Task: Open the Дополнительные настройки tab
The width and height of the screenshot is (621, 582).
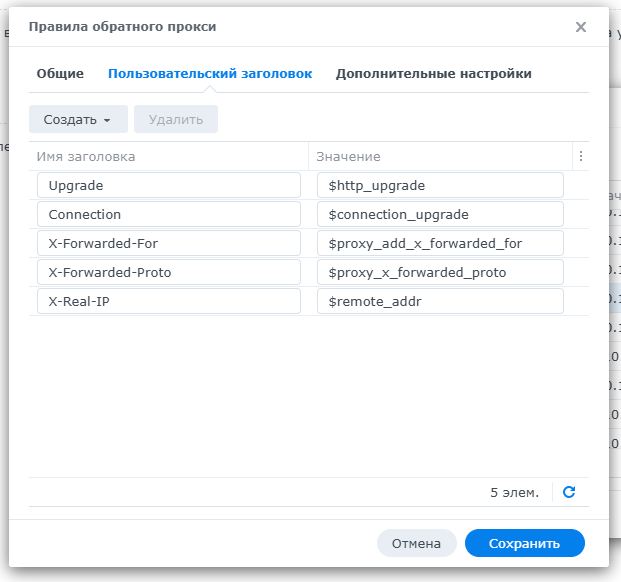Action: 433,74
